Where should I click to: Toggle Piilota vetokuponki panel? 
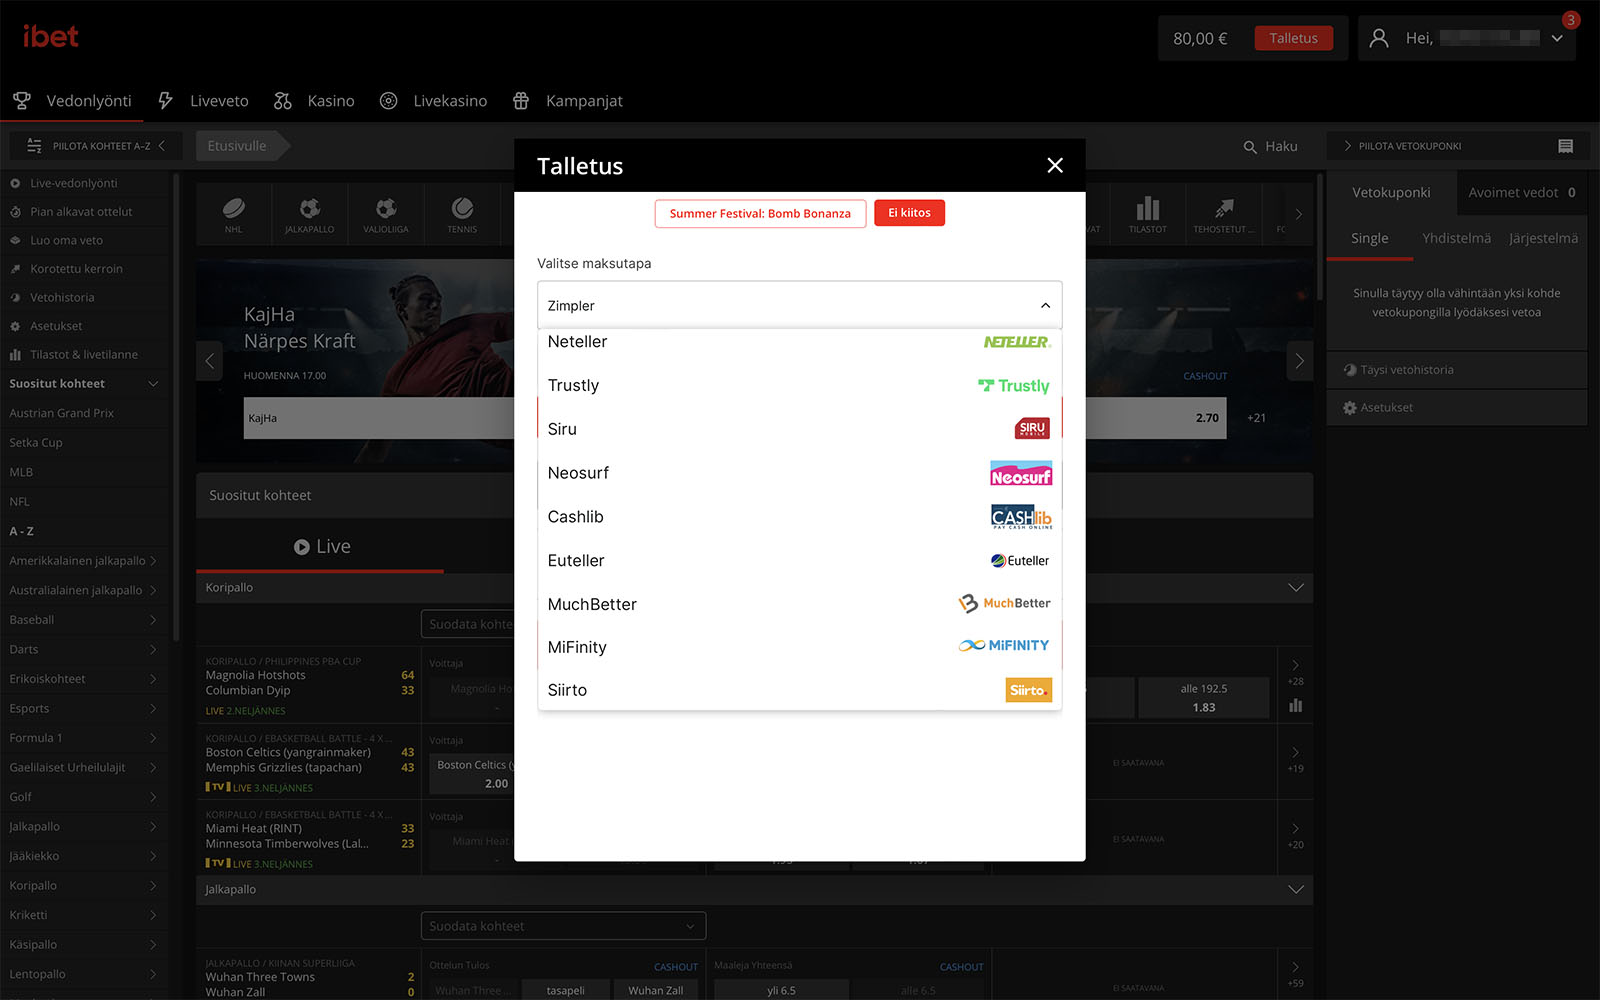click(x=1408, y=146)
